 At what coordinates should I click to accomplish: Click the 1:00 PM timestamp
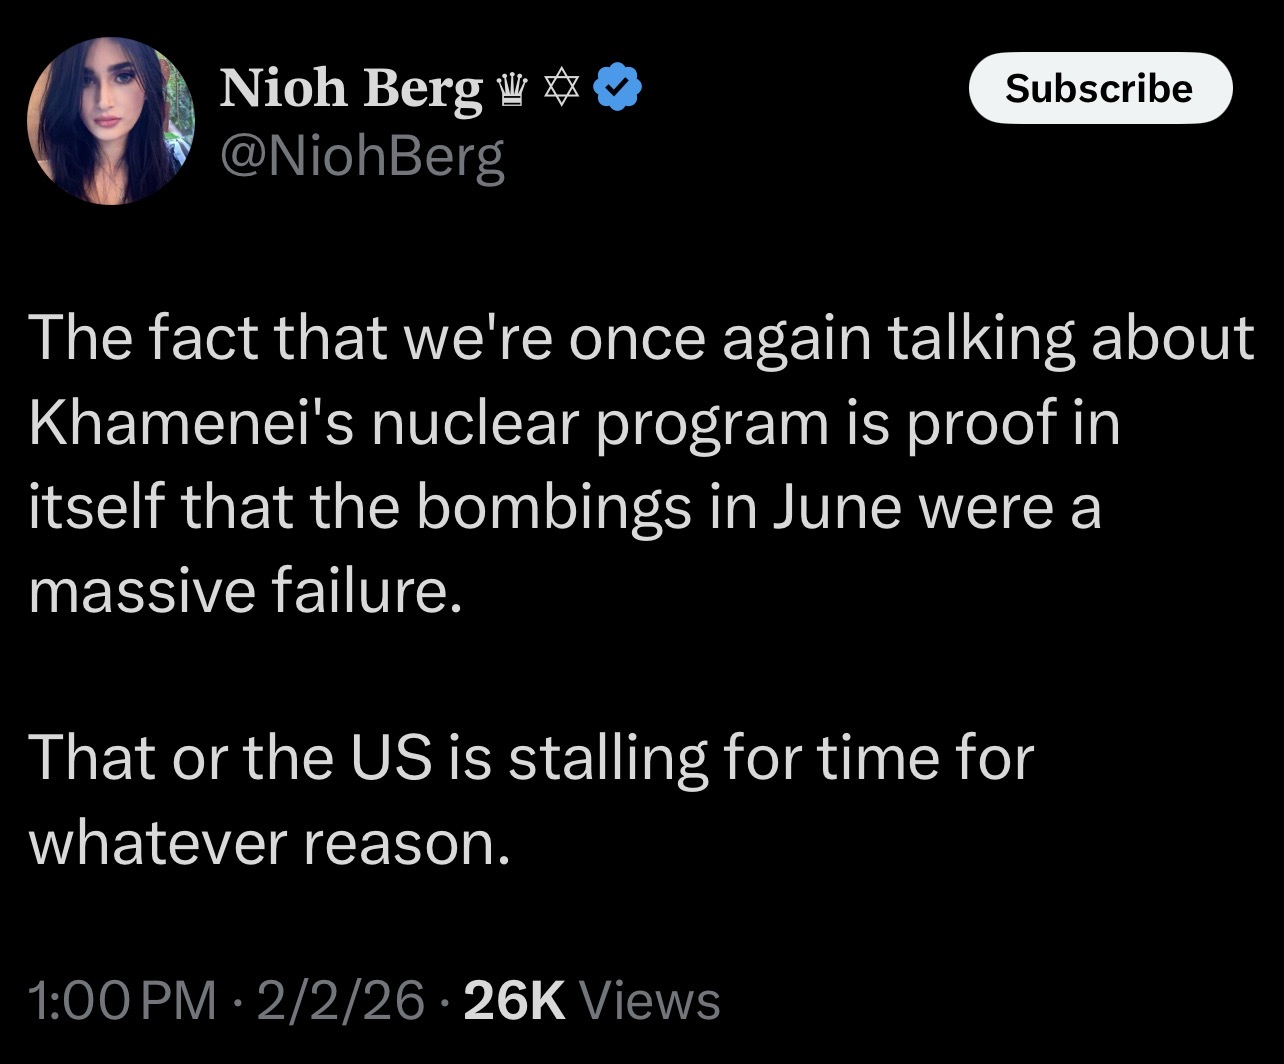tap(122, 1000)
